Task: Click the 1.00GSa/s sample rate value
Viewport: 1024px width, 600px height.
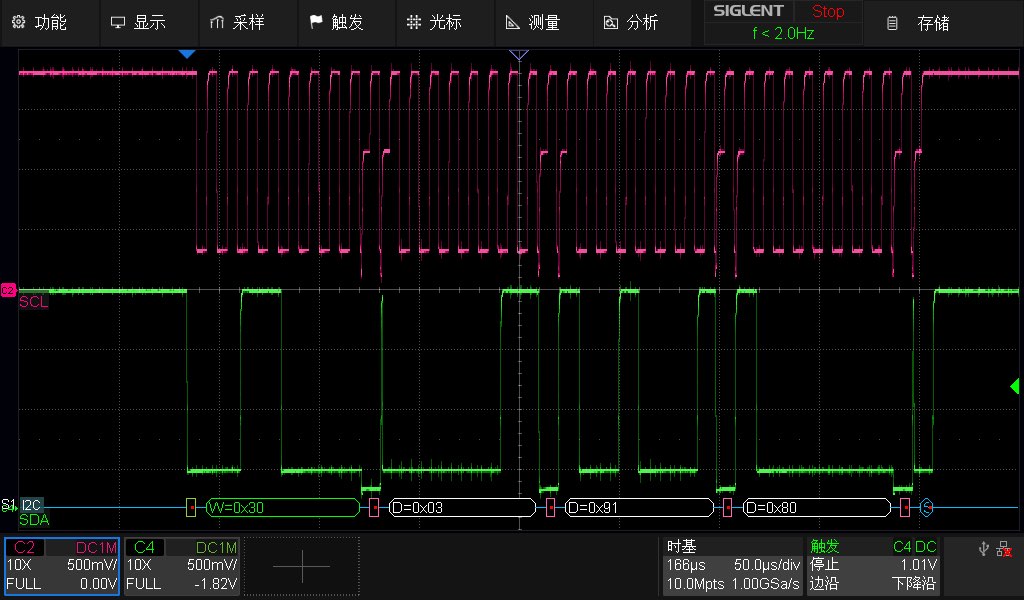Action: coord(765,584)
